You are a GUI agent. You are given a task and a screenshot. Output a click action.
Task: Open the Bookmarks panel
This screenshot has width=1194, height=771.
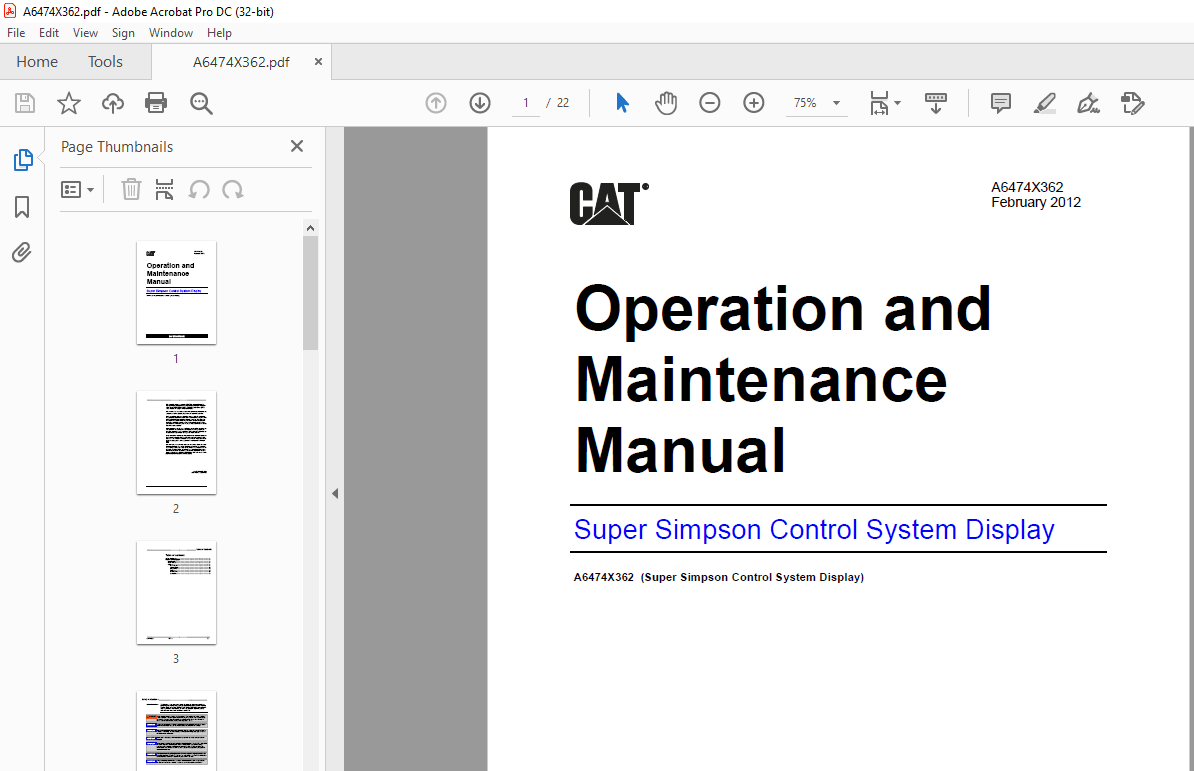click(x=21, y=206)
